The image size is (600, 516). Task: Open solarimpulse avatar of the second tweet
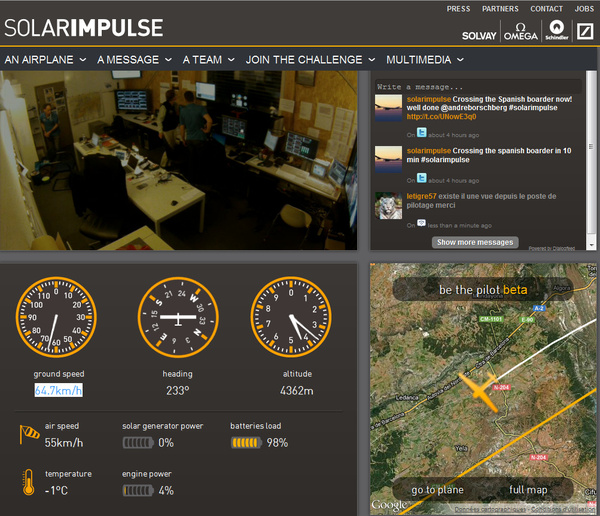[388, 159]
